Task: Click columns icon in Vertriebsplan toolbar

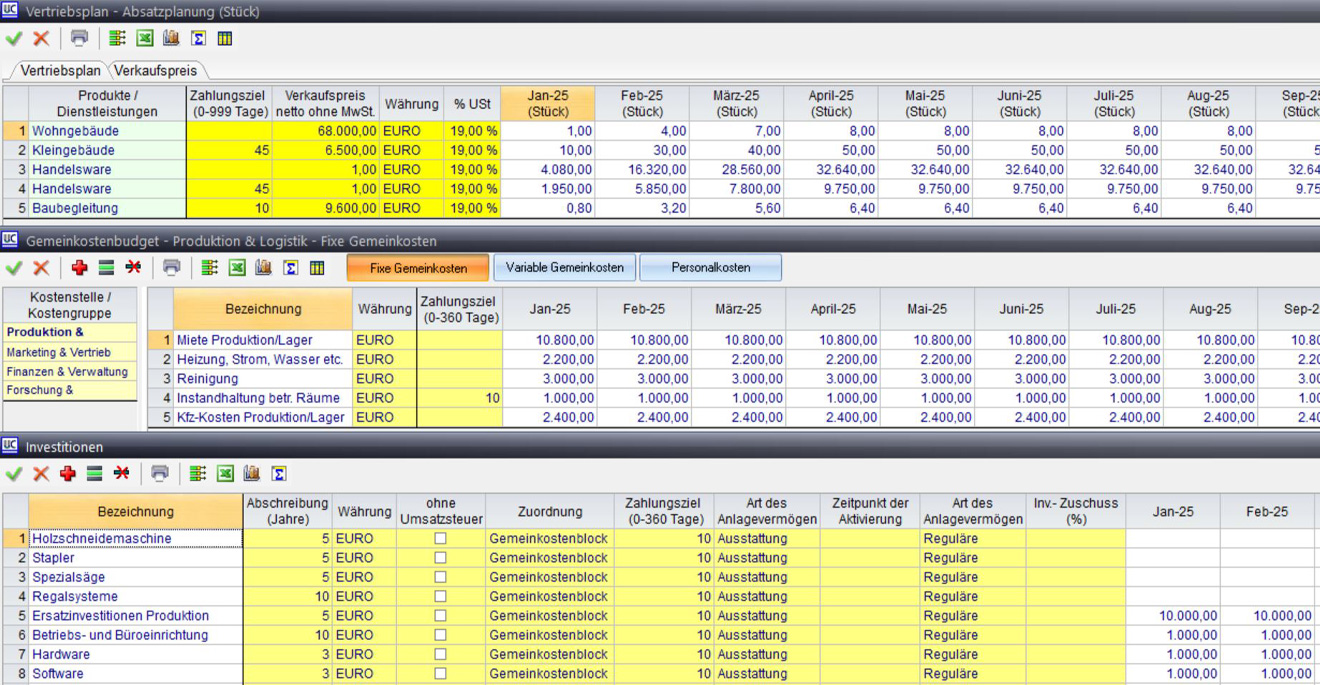Action: 225,38
